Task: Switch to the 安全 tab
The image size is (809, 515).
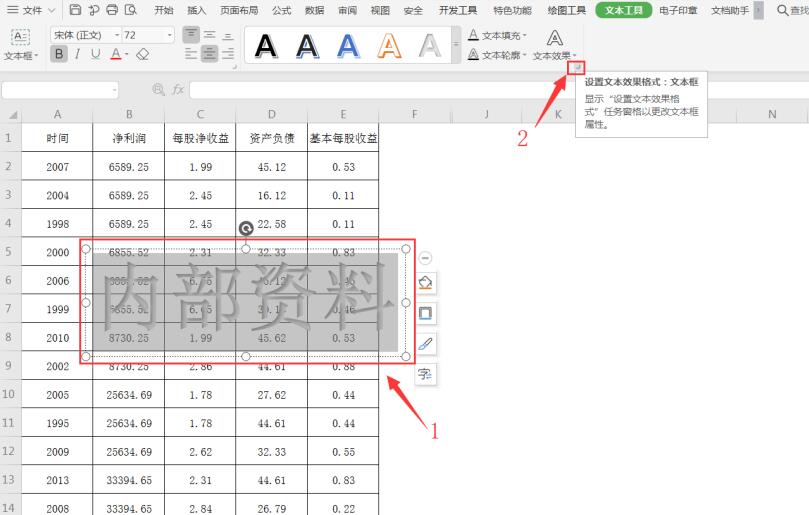Action: pos(413,10)
